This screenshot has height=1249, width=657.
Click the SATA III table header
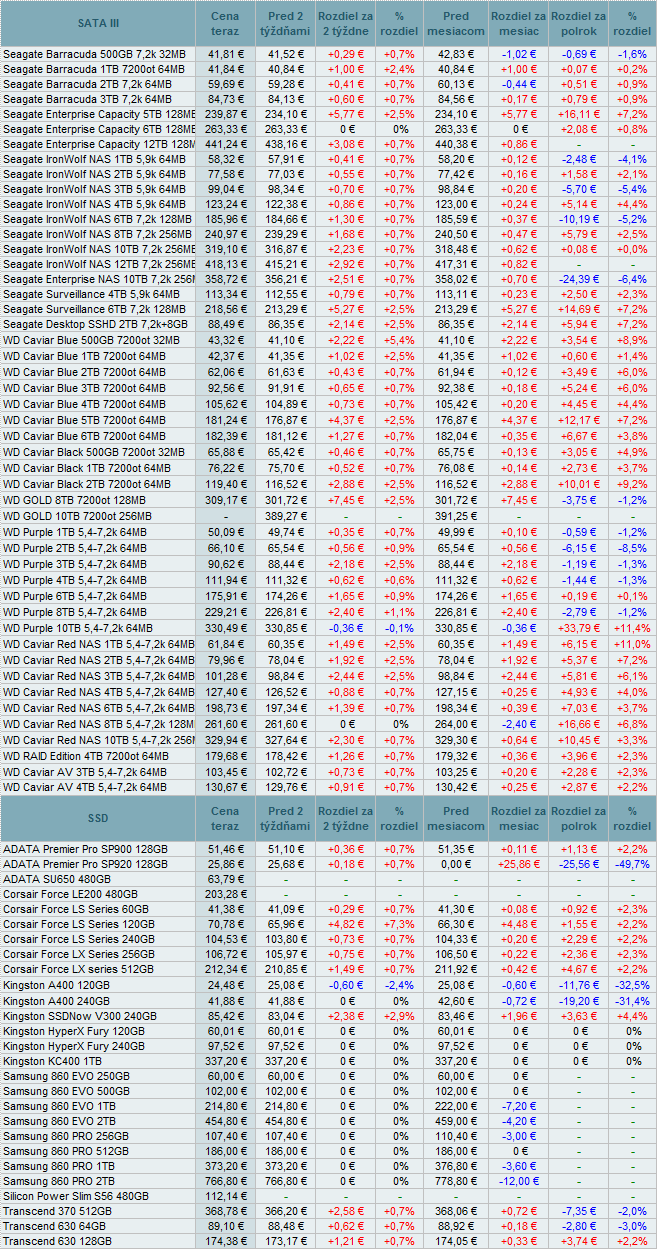[98, 24]
